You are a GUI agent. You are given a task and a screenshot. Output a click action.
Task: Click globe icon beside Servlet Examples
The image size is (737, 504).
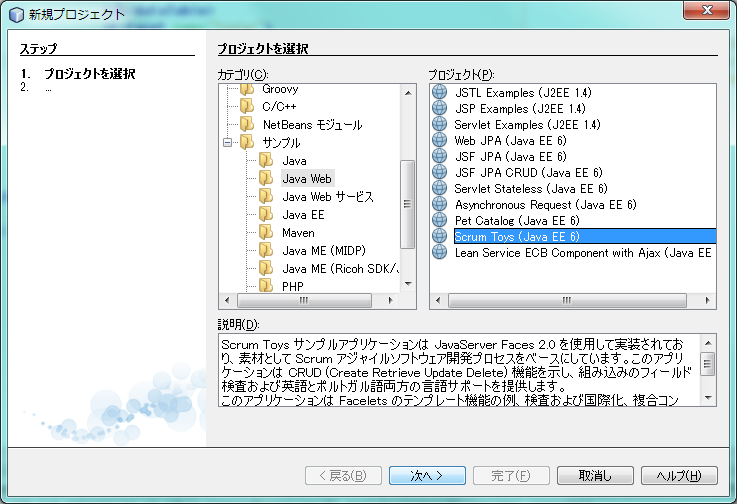coord(439,124)
